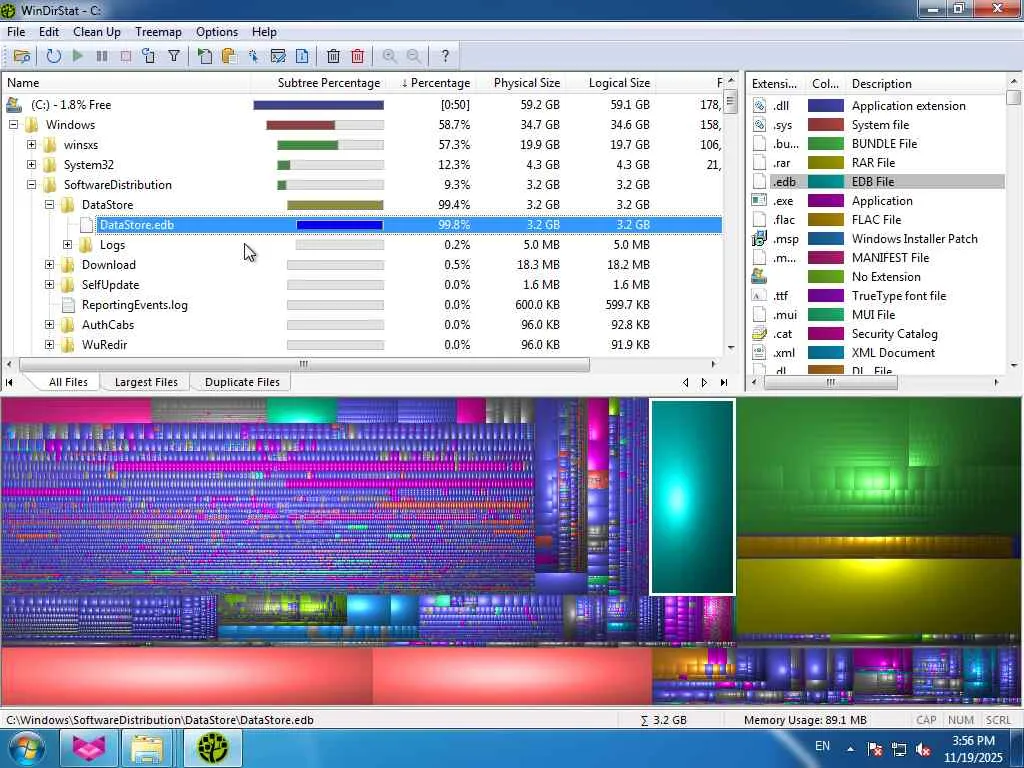Expand the winsxs folder
The image size is (1024, 768).
(x=31, y=145)
